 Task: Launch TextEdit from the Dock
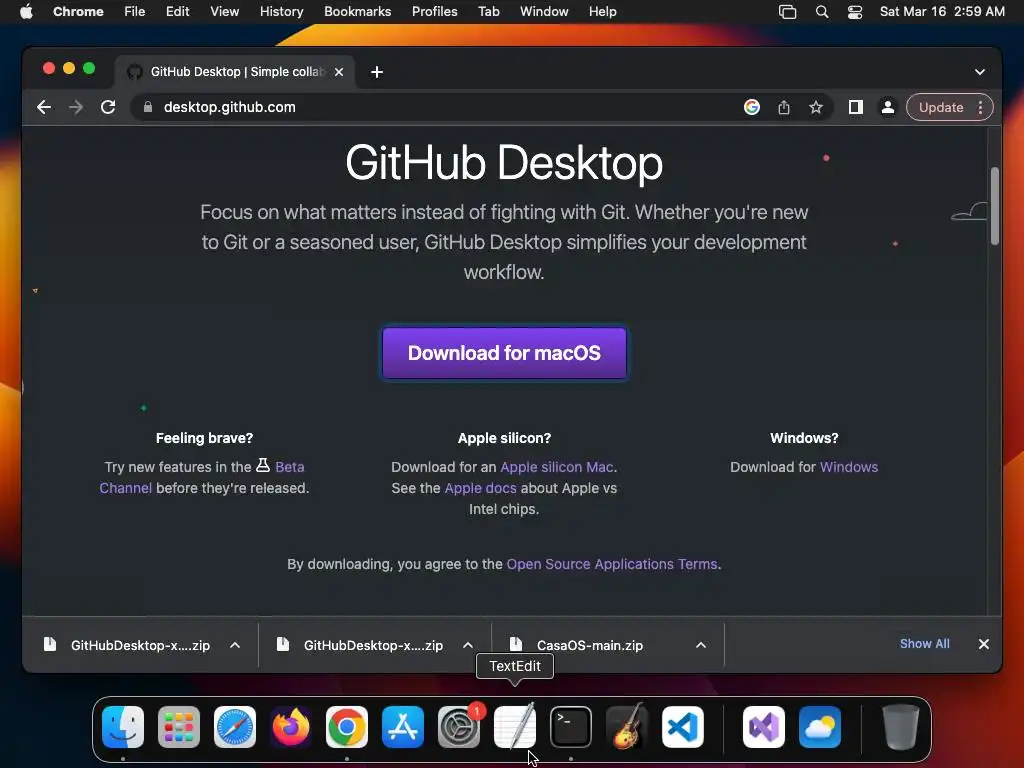[x=515, y=727]
